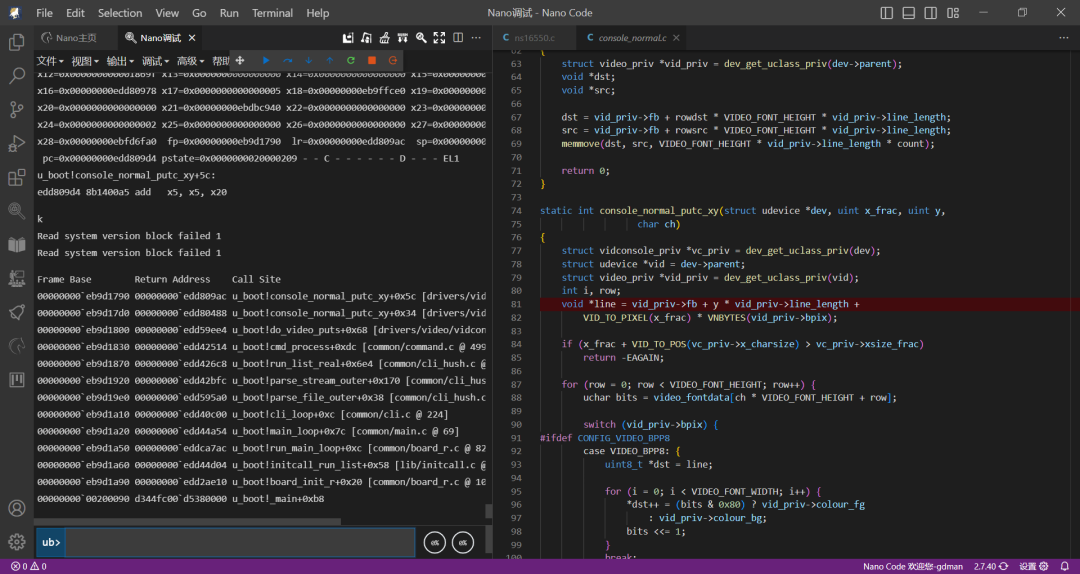Image resolution: width=1080 pixels, height=574 pixels.
Task: Open the Manage gear in activity bar
Action: coord(17,542)
